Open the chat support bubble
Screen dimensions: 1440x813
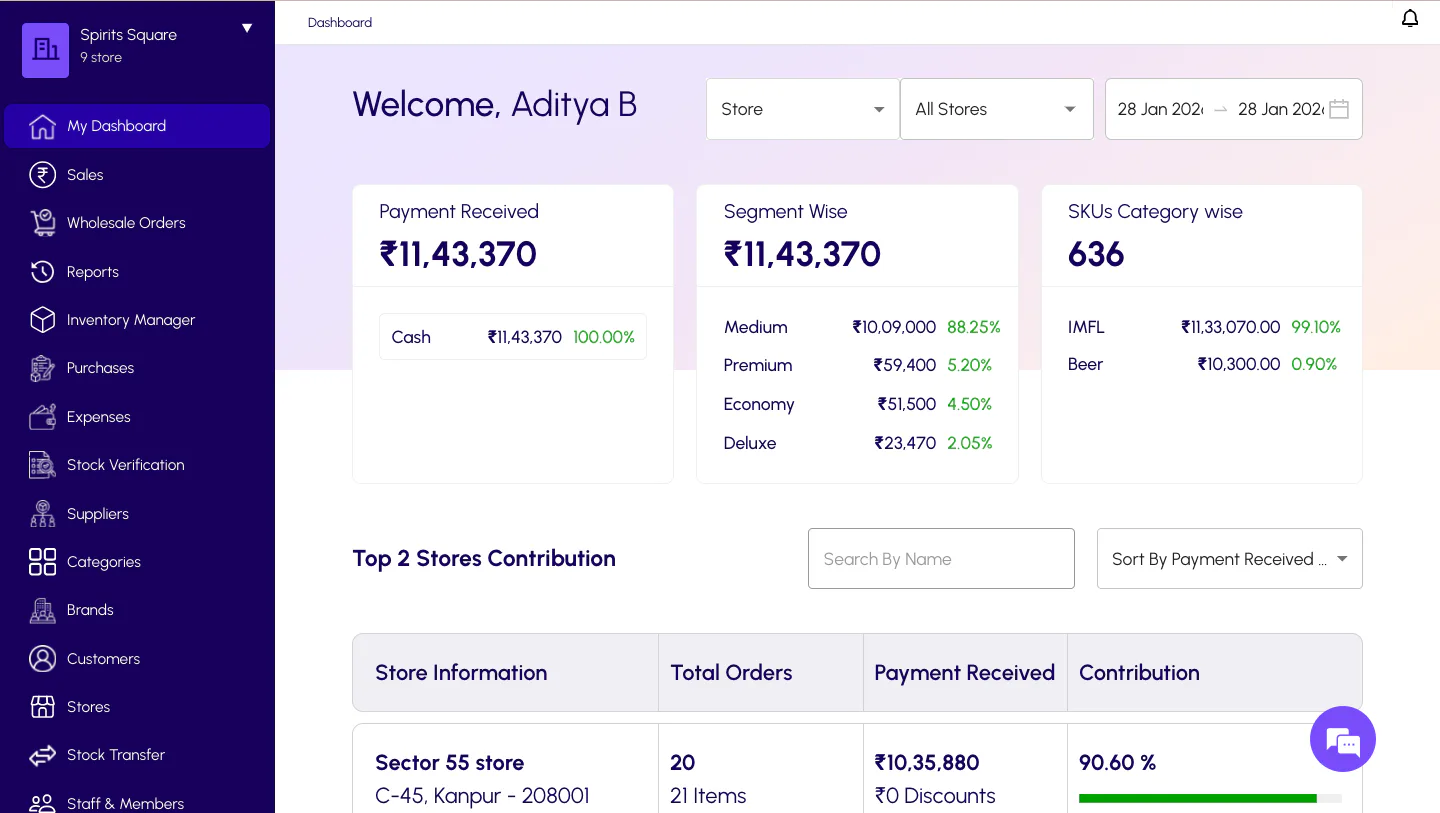[1343, 739]
